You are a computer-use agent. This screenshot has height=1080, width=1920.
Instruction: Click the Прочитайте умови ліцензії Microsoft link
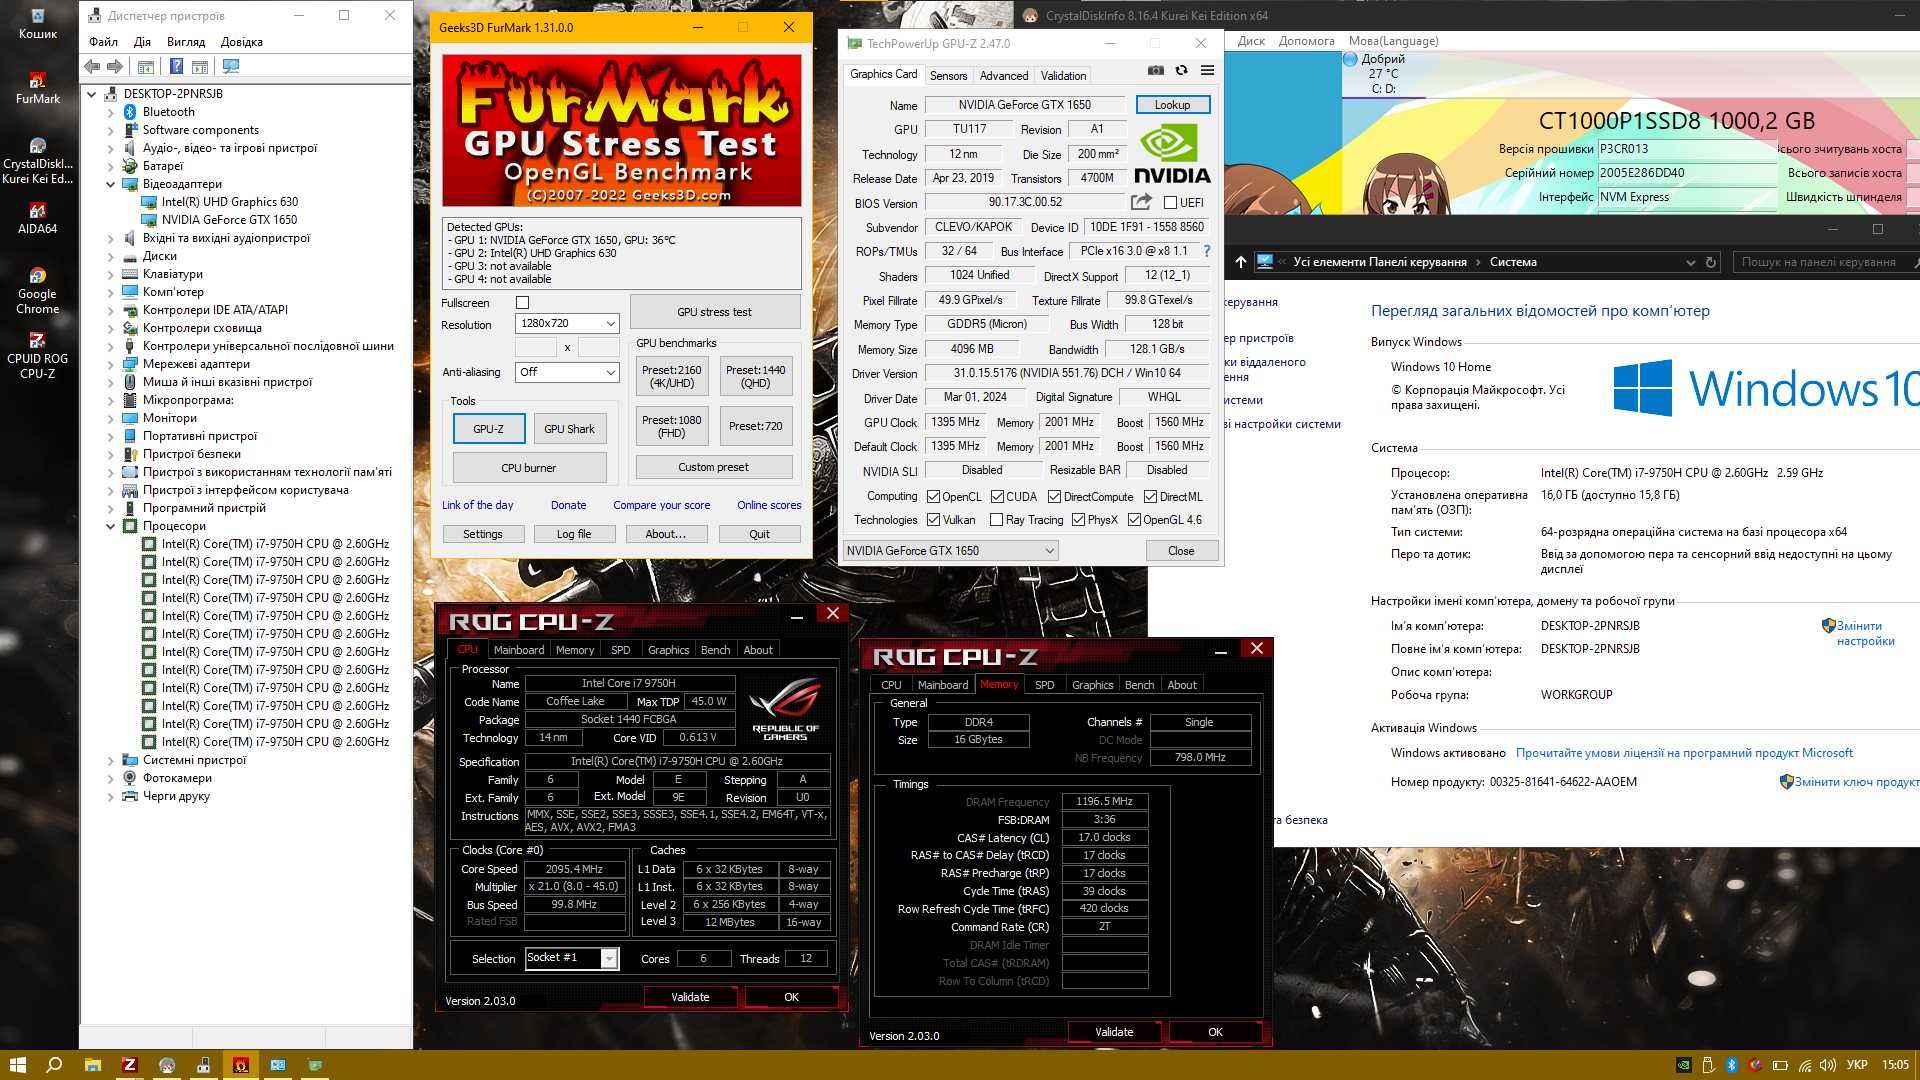tap(1684, 753)
